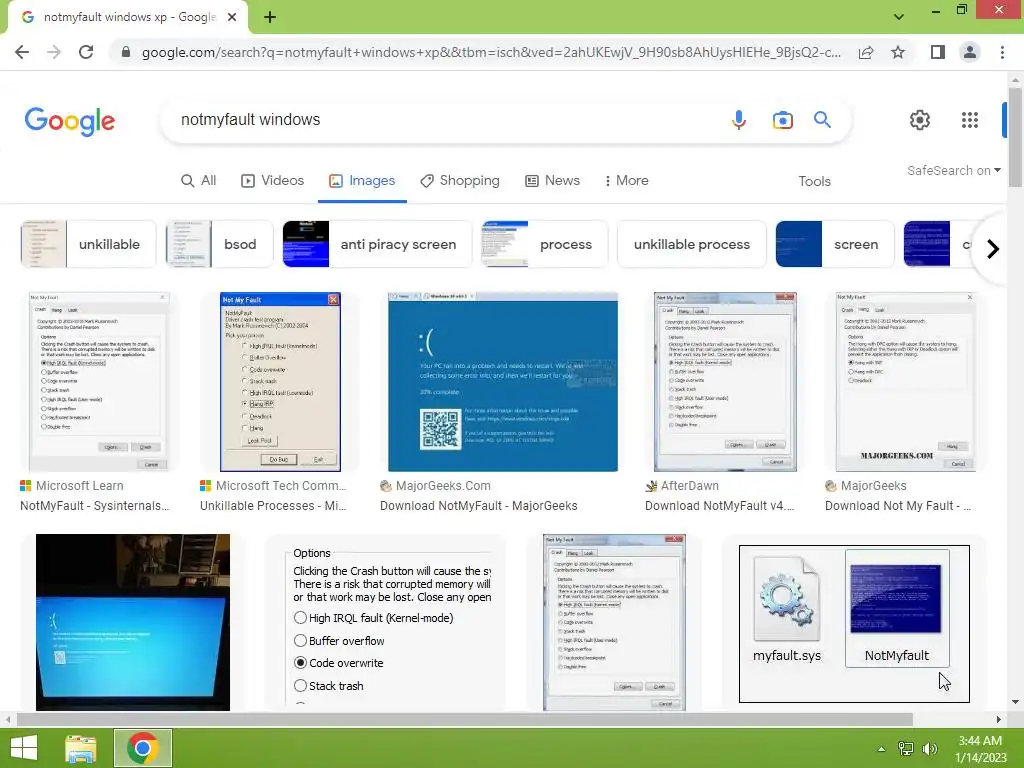Open Google Lens camera search
Viewport: 1024px width, 768px height.
point(782,120)
